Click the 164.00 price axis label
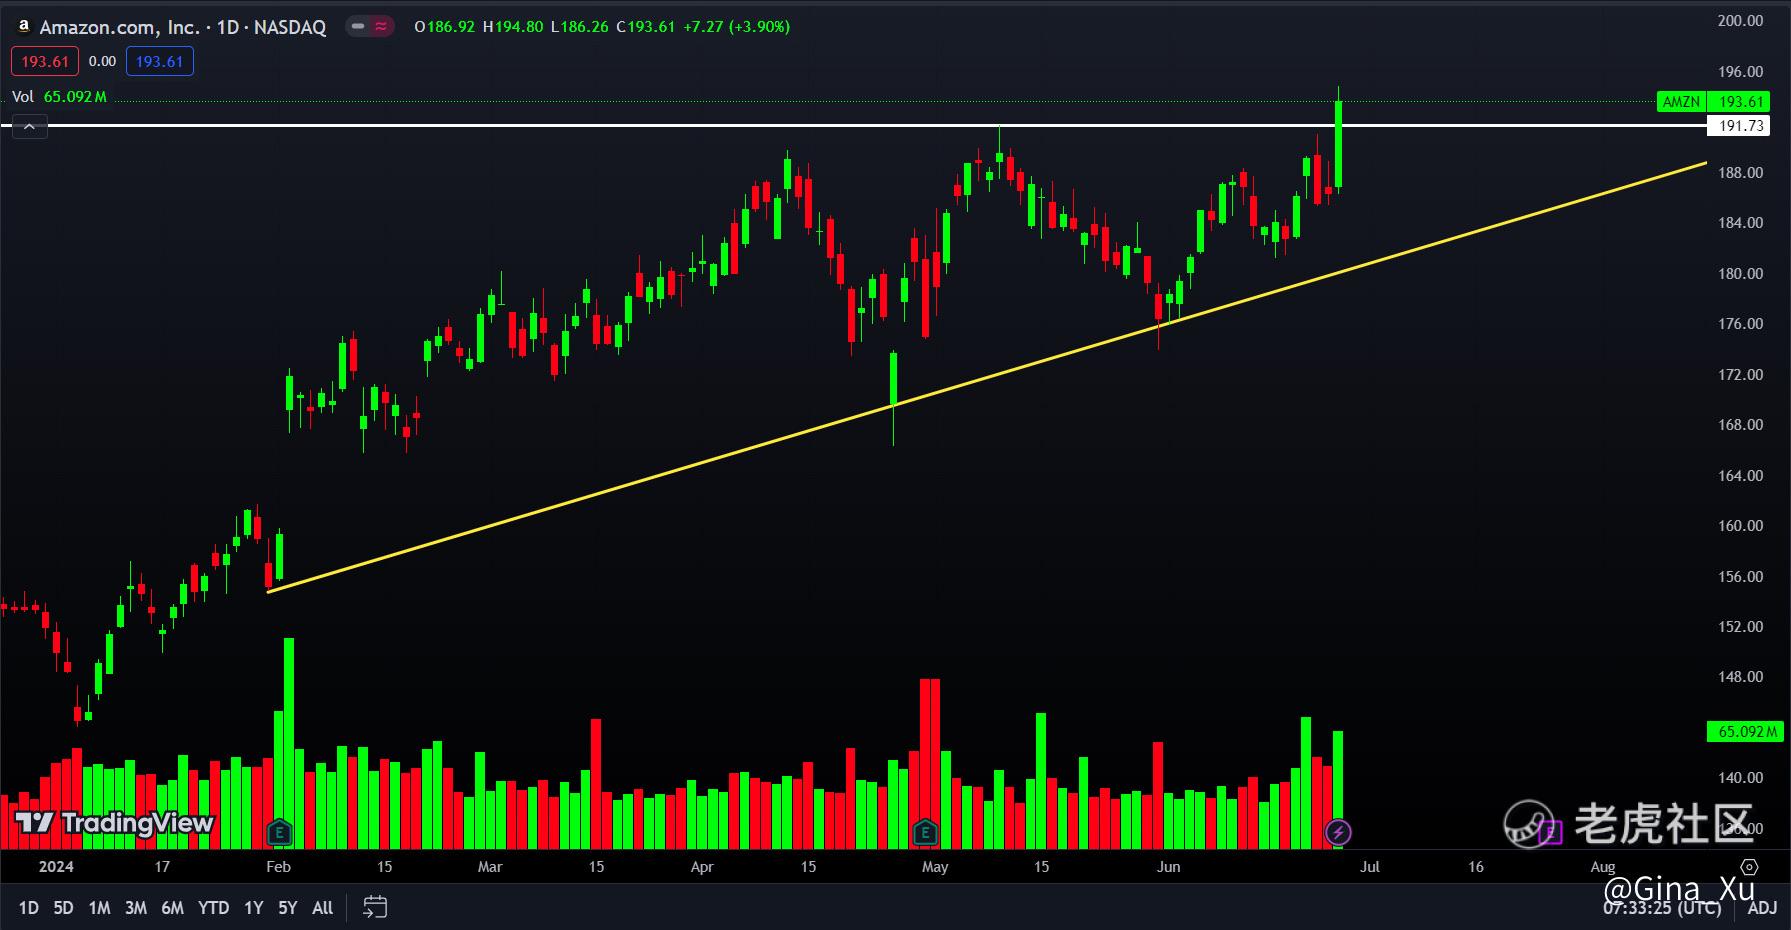Image resolution: width=1791 pixels, height=930 pixels. [1740, 476]
